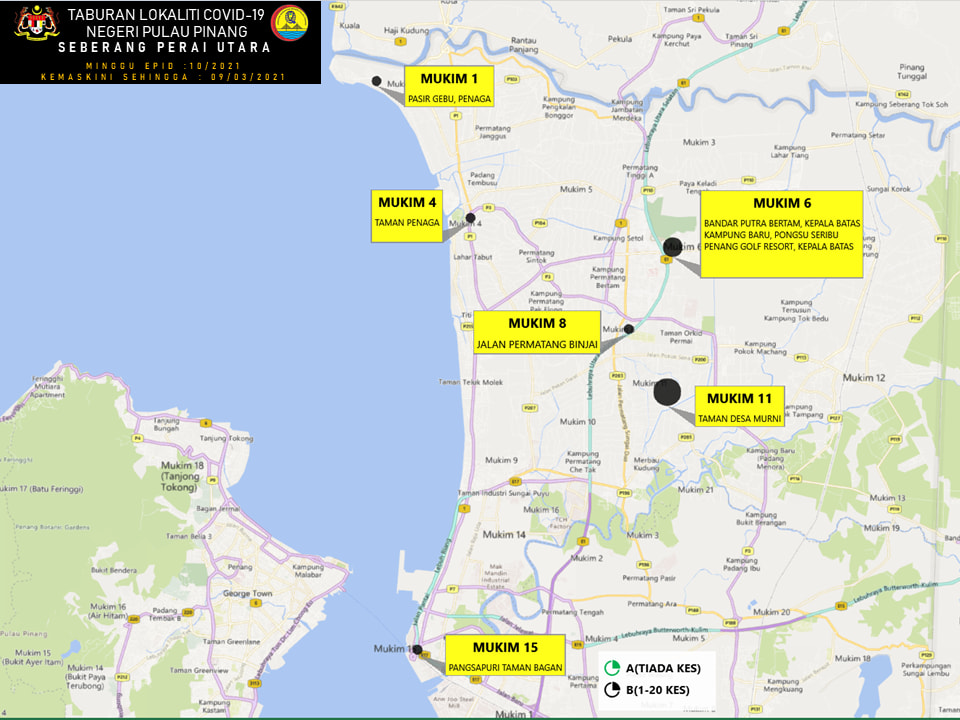Click the 'Bukit Bendera' map label
960x720 pixels.
114,570
